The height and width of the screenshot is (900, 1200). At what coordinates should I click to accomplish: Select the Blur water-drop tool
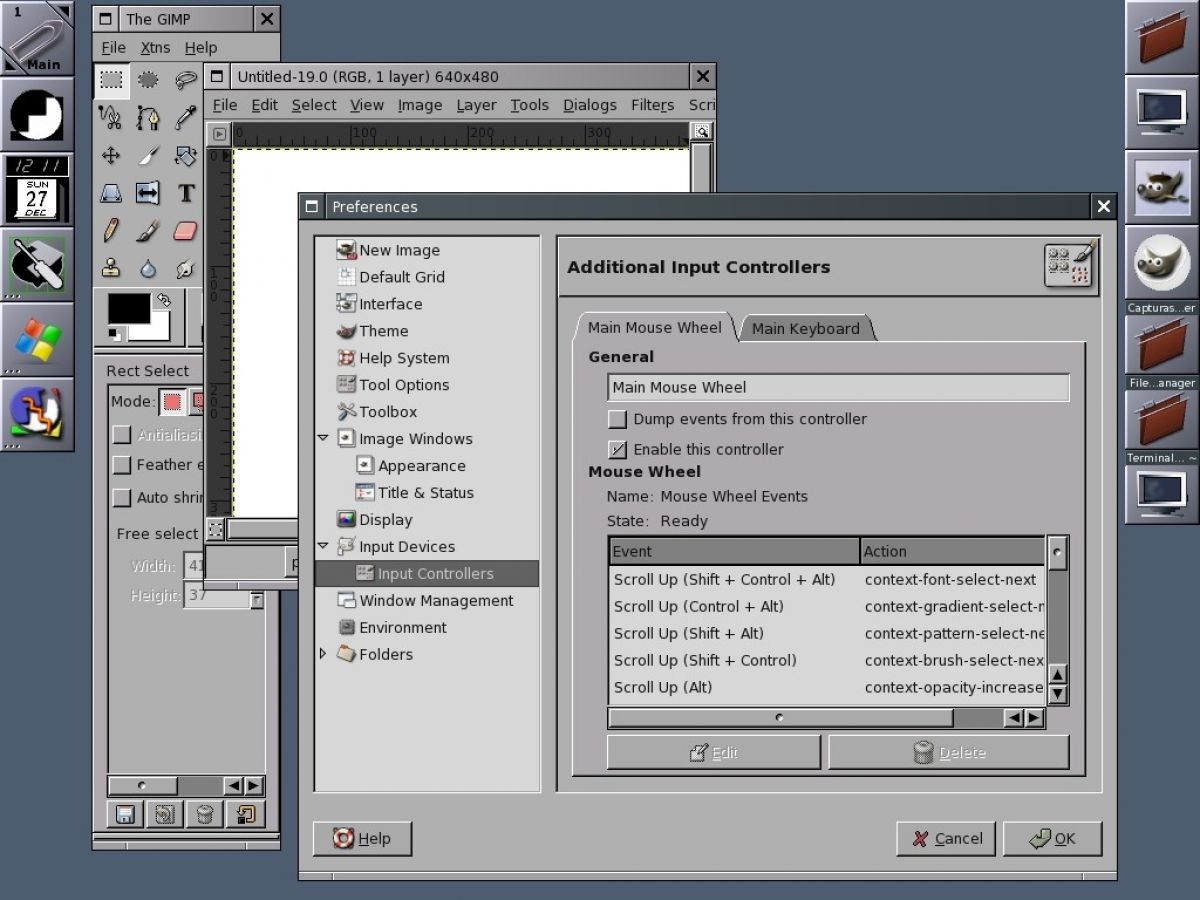(148, 268)
